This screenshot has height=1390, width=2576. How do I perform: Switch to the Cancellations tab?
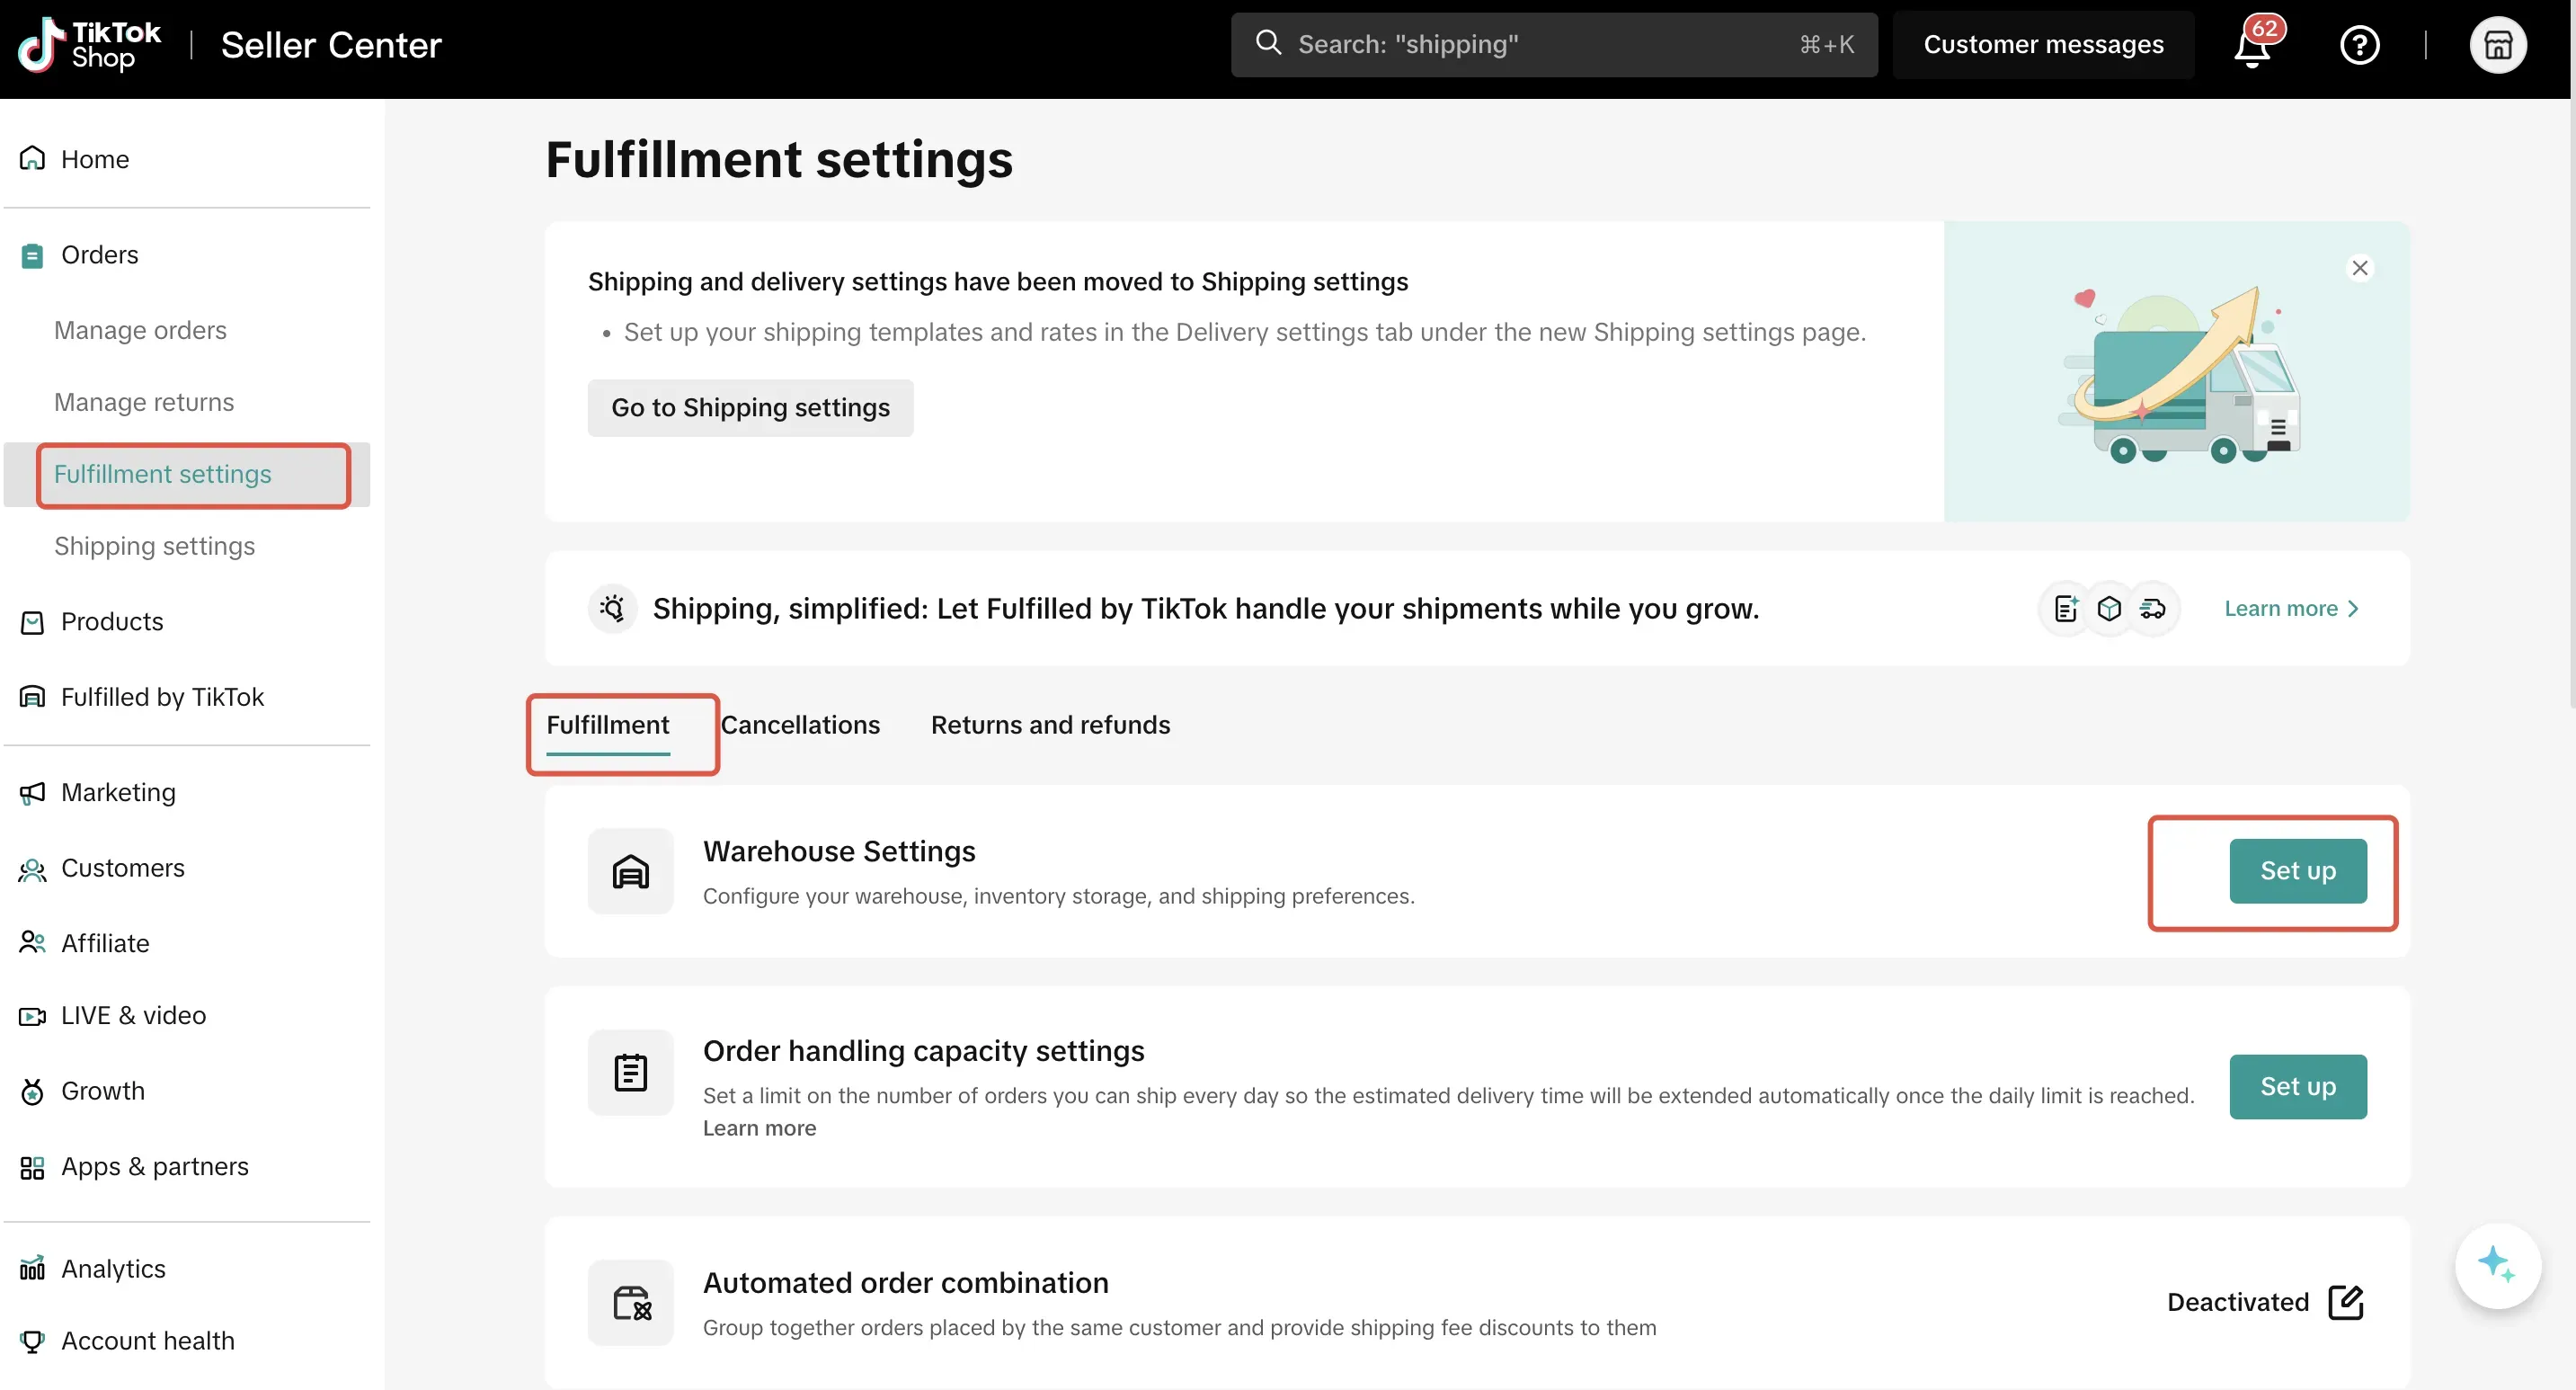(x=800, y=725)
